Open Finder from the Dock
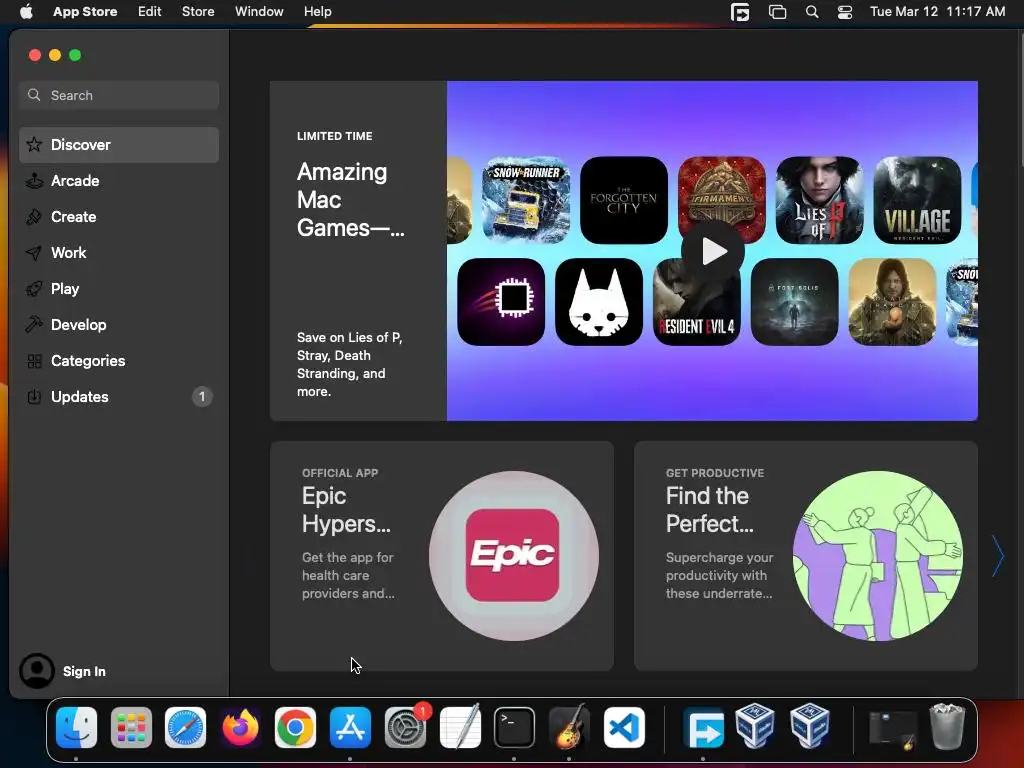This screenshot has width=1024, height=768. click(x=76, y=727)
